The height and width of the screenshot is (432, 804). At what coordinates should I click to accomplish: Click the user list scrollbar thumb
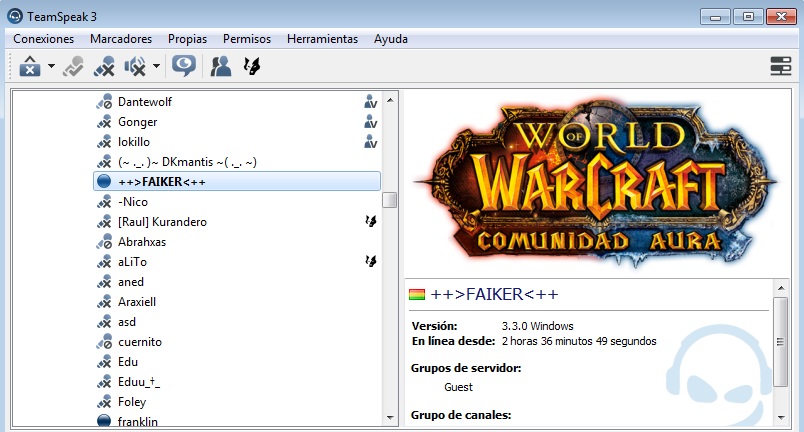pyautogui.click(x=390, y=200)
